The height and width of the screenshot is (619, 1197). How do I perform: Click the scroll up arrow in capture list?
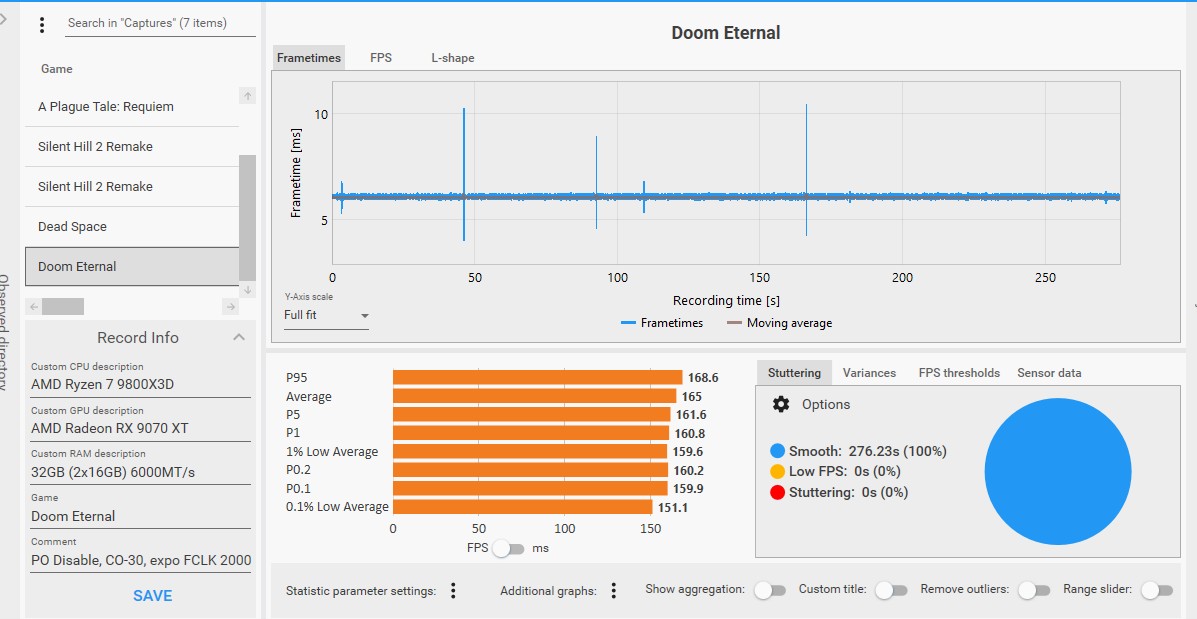[x=248, y=96]
